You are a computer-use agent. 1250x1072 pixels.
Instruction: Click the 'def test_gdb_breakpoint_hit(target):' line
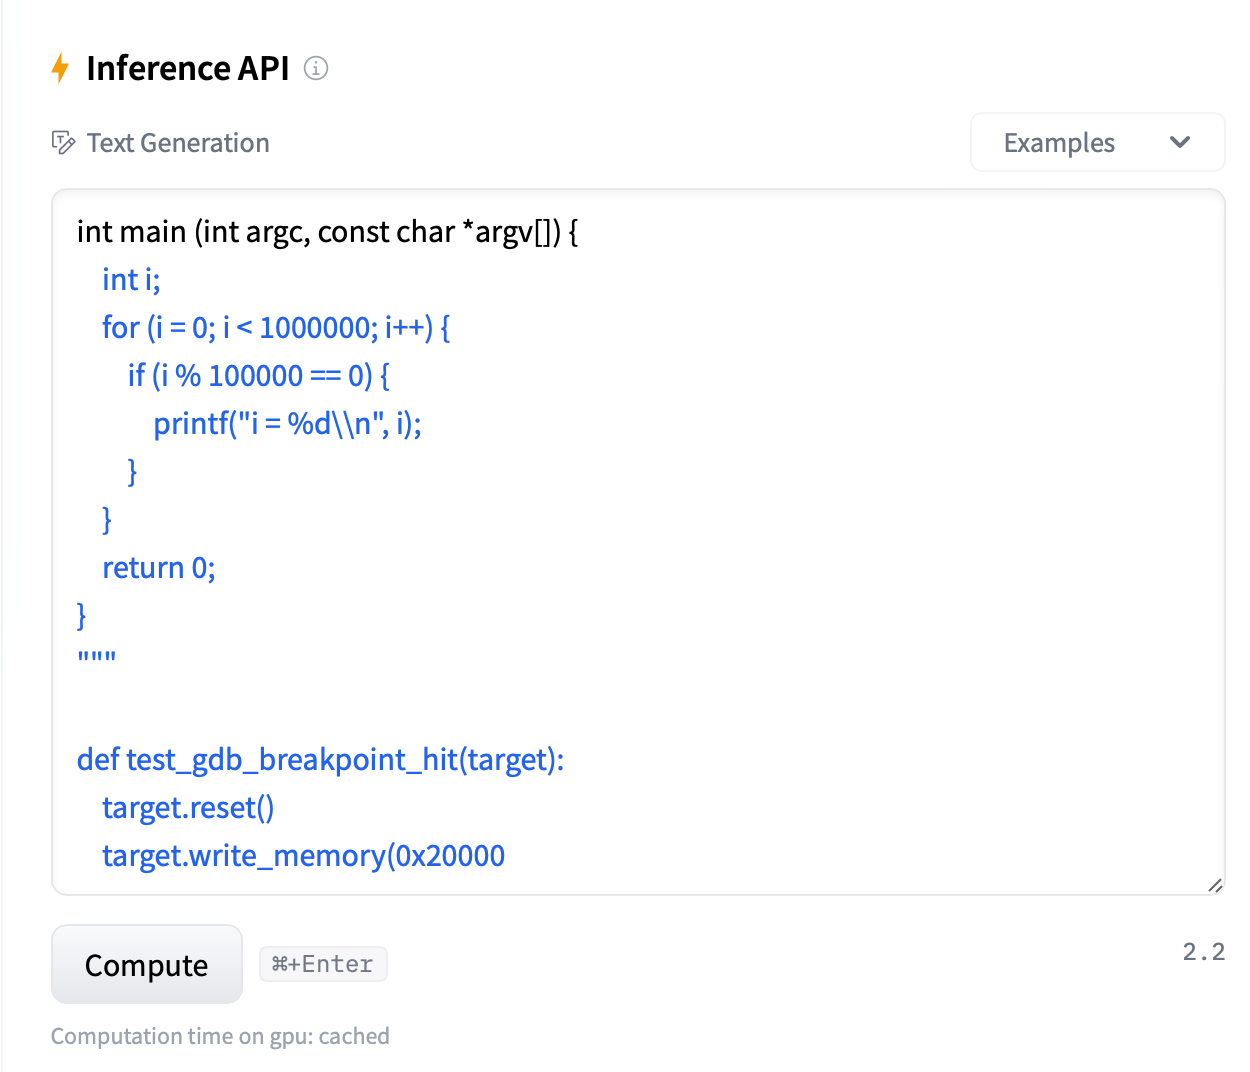pos(320,760)
